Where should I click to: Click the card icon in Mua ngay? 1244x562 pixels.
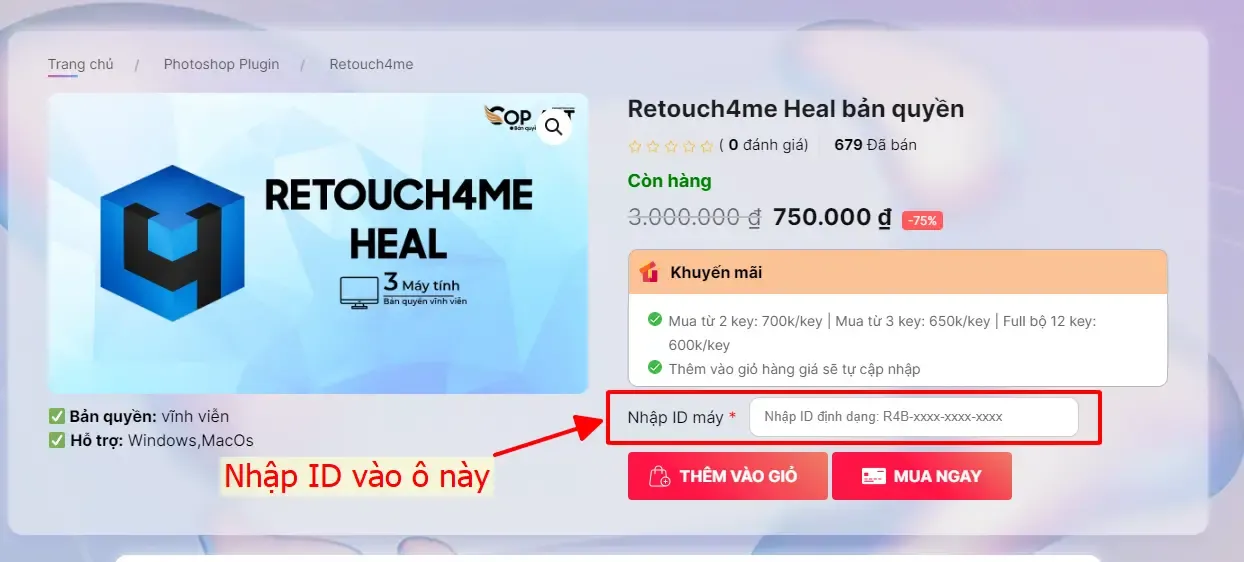click(873, 476)
